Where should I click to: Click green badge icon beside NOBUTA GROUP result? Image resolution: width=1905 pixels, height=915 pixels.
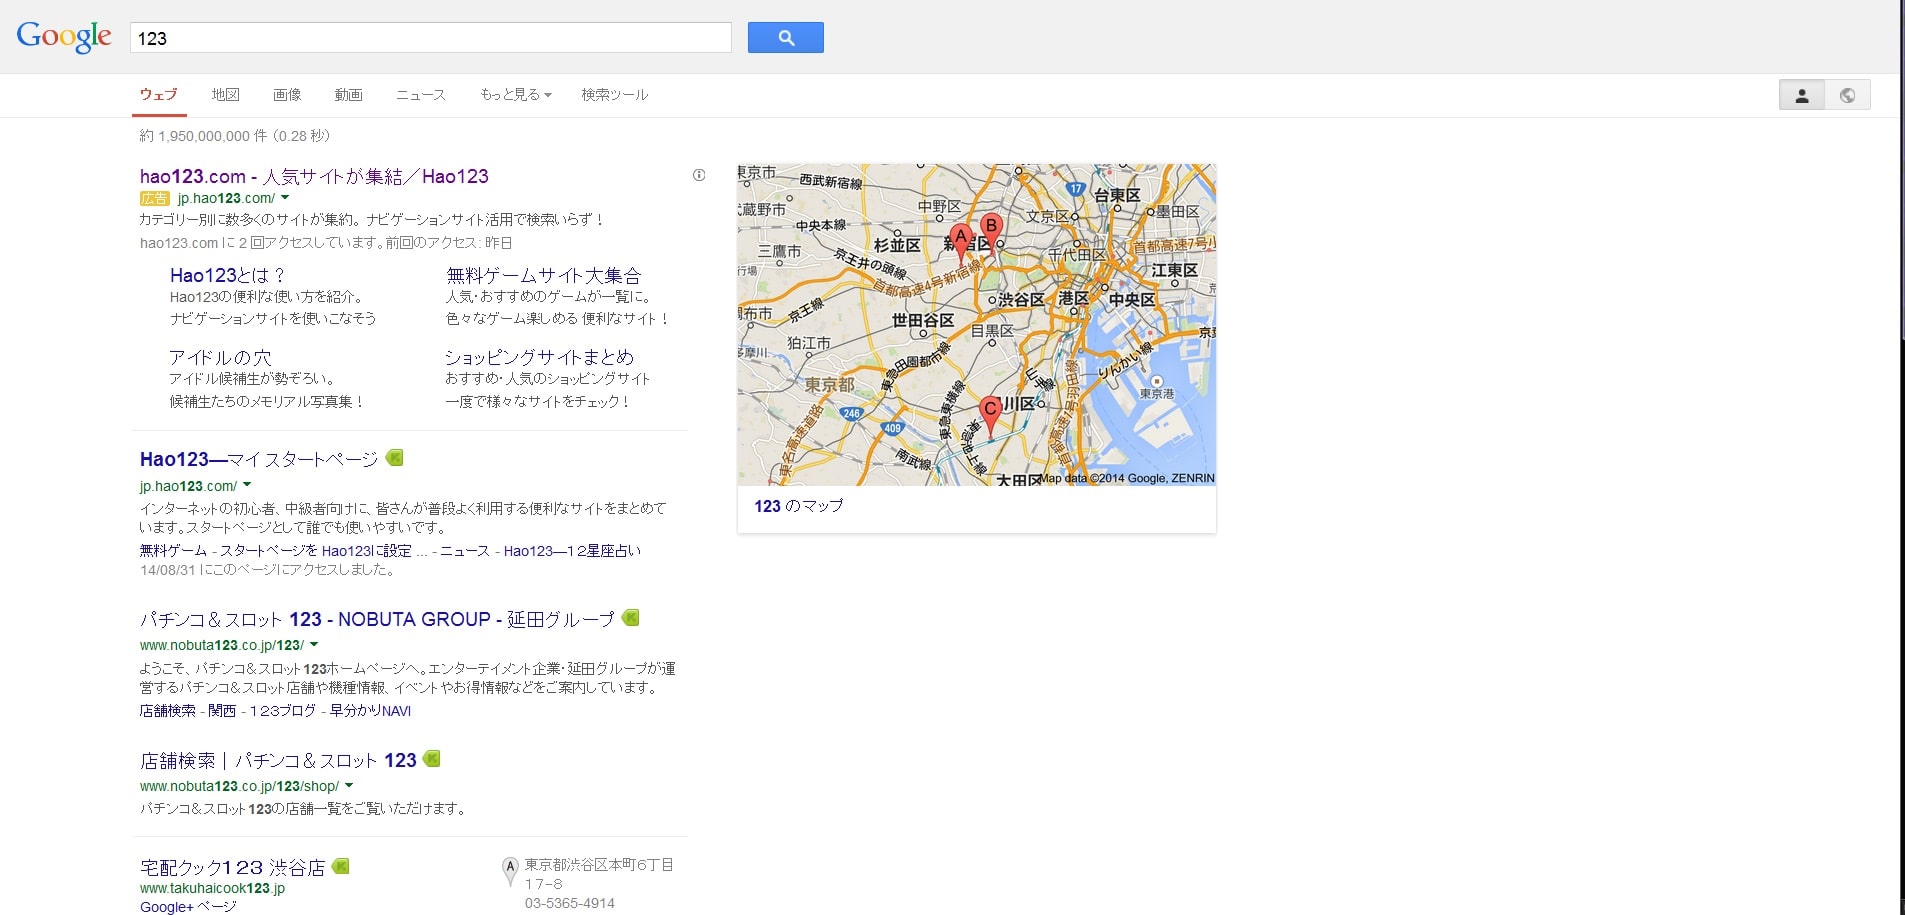pyautogui.click(x=631, y=618)
